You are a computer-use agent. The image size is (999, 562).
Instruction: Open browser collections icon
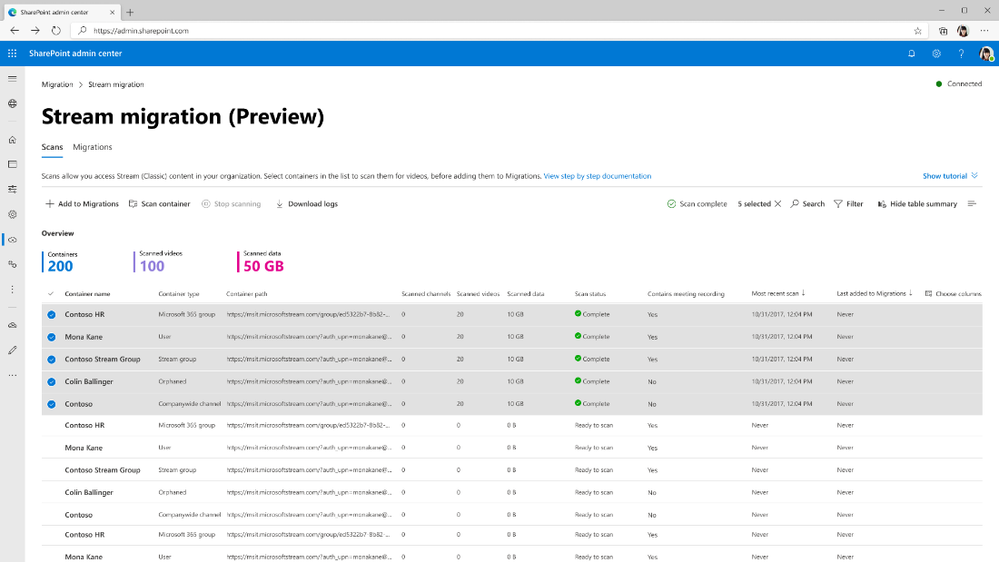[943, 31]
